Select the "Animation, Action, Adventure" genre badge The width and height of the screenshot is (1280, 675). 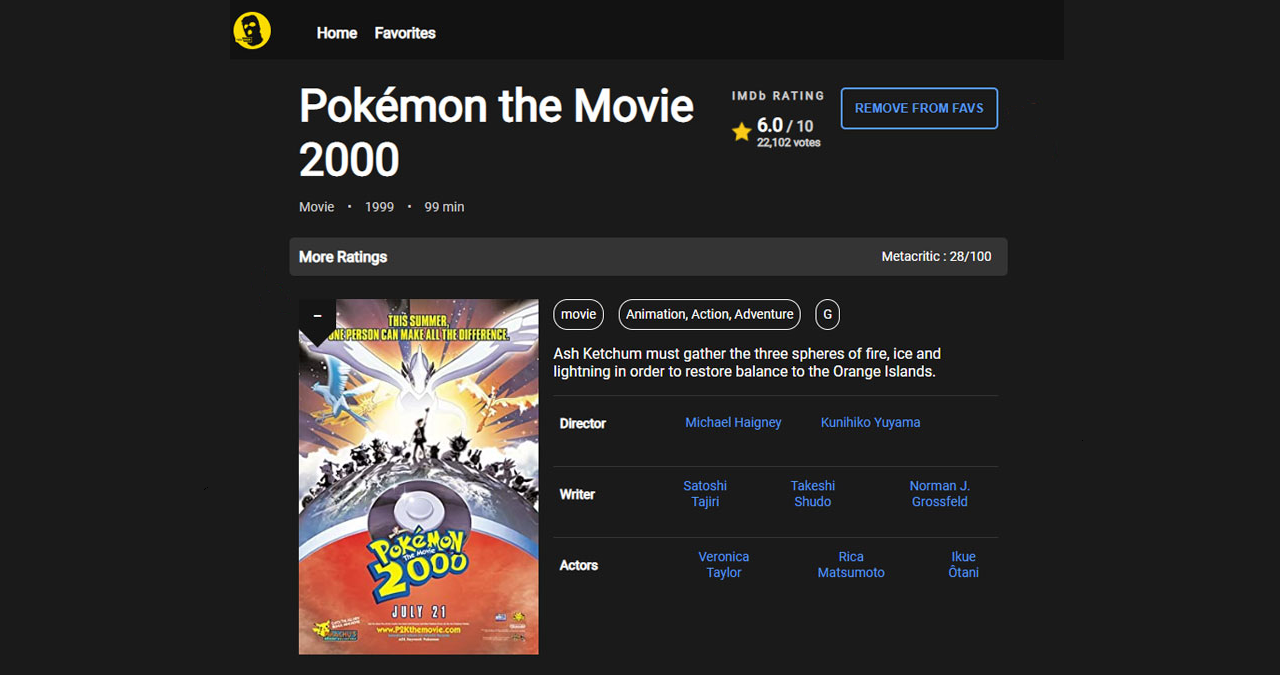tap(708, 314)
